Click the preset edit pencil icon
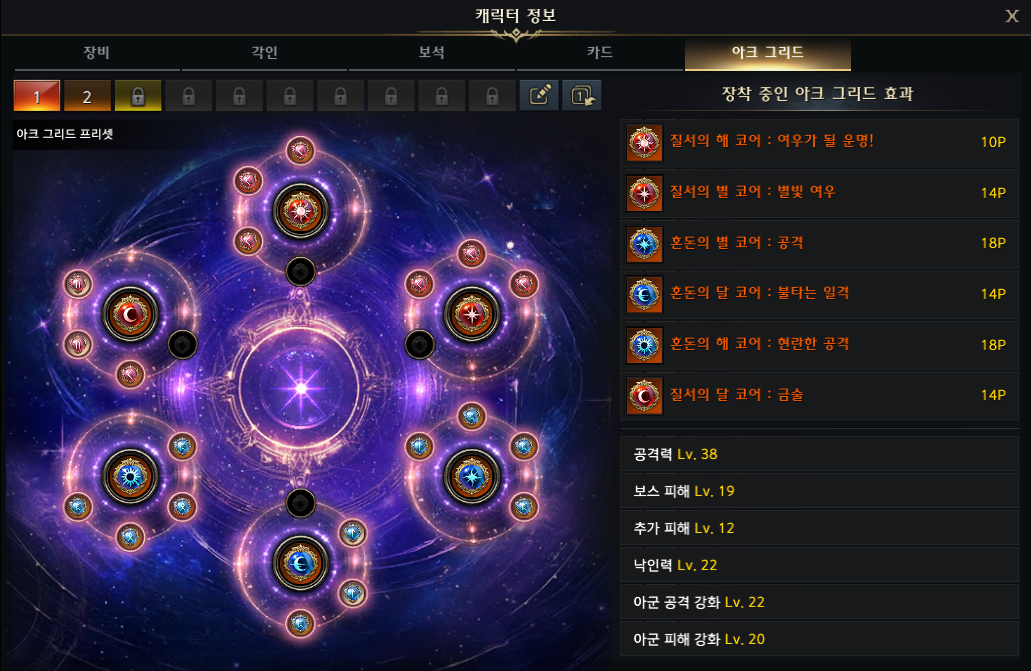The image size is (1031, 671). [x=539, y=96]
